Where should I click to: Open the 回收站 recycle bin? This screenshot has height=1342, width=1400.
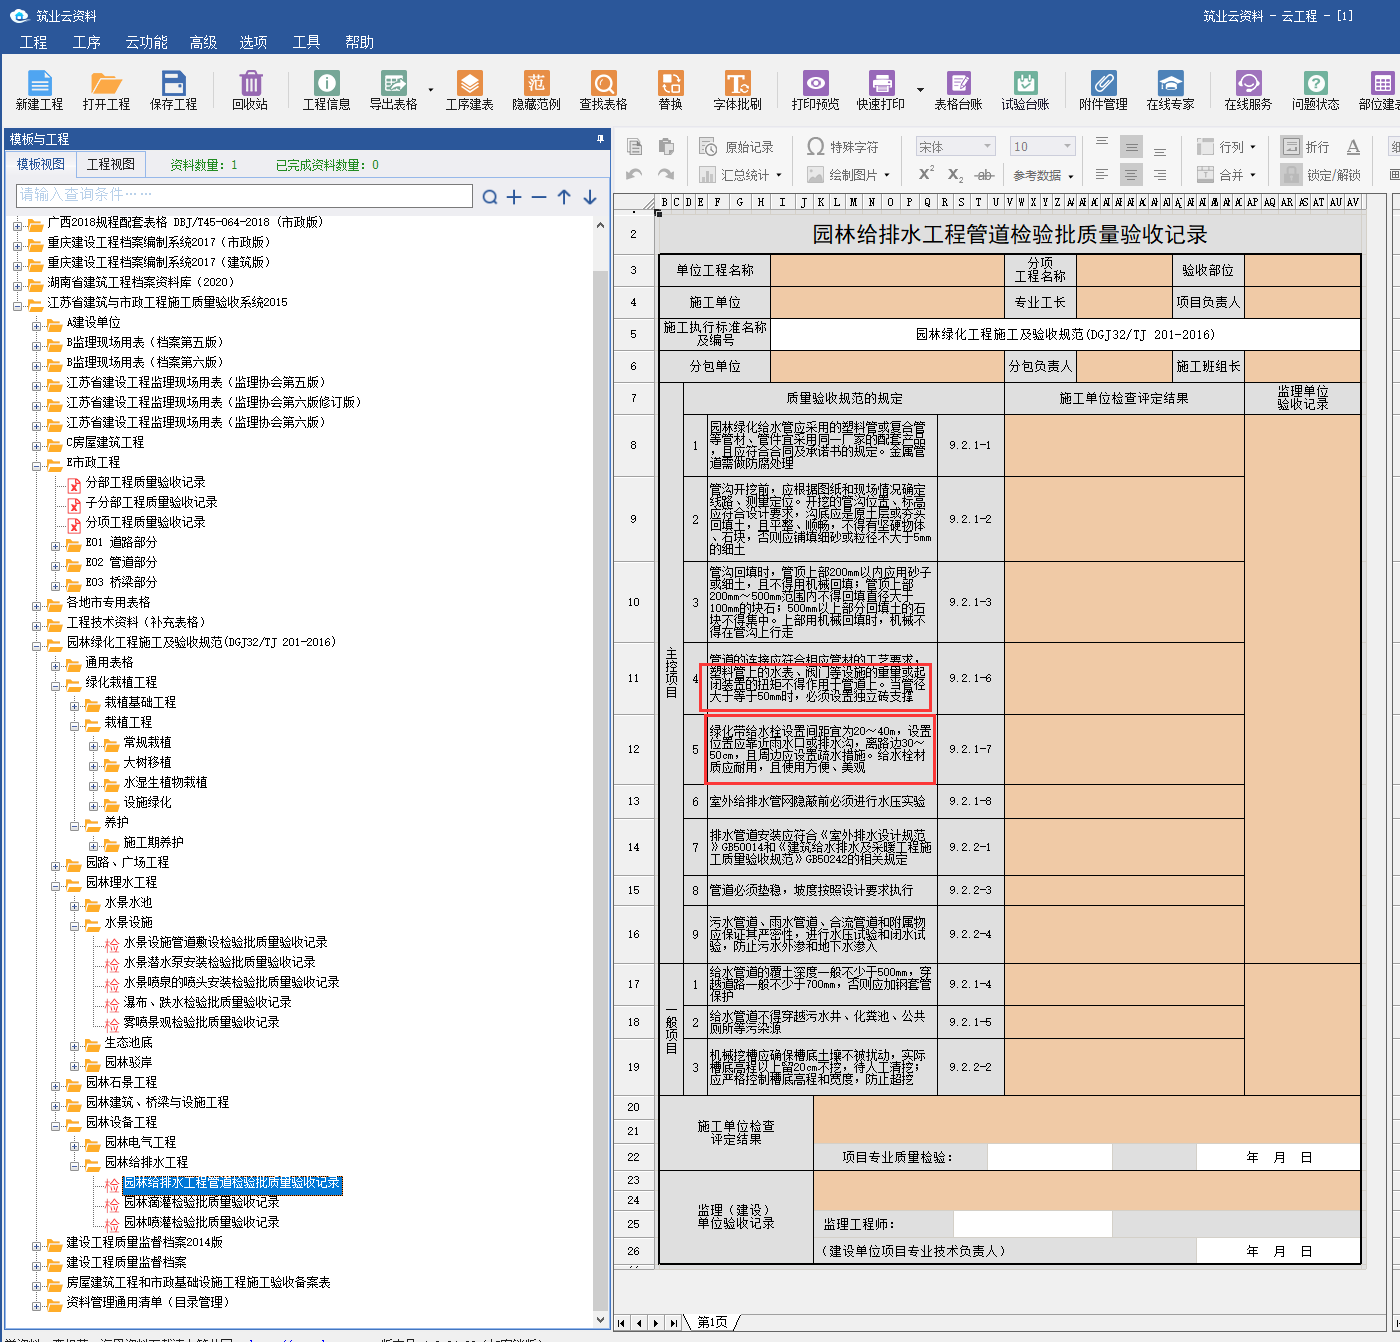click(250, 90)
